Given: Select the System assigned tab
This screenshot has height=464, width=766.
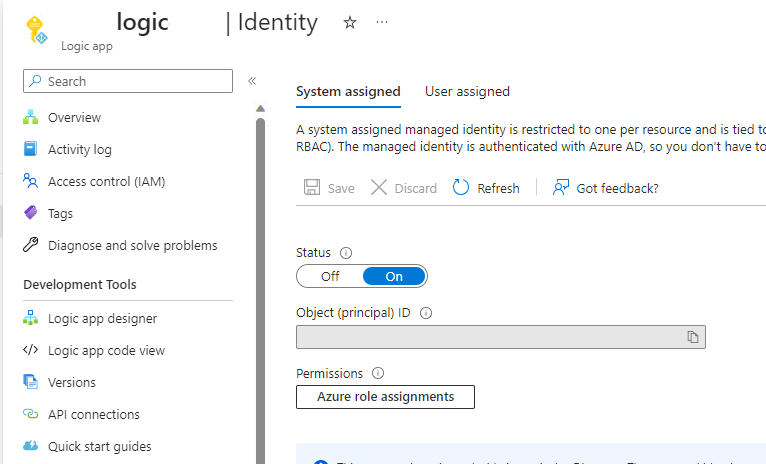Looking at the screenshot, I should 348,91.
